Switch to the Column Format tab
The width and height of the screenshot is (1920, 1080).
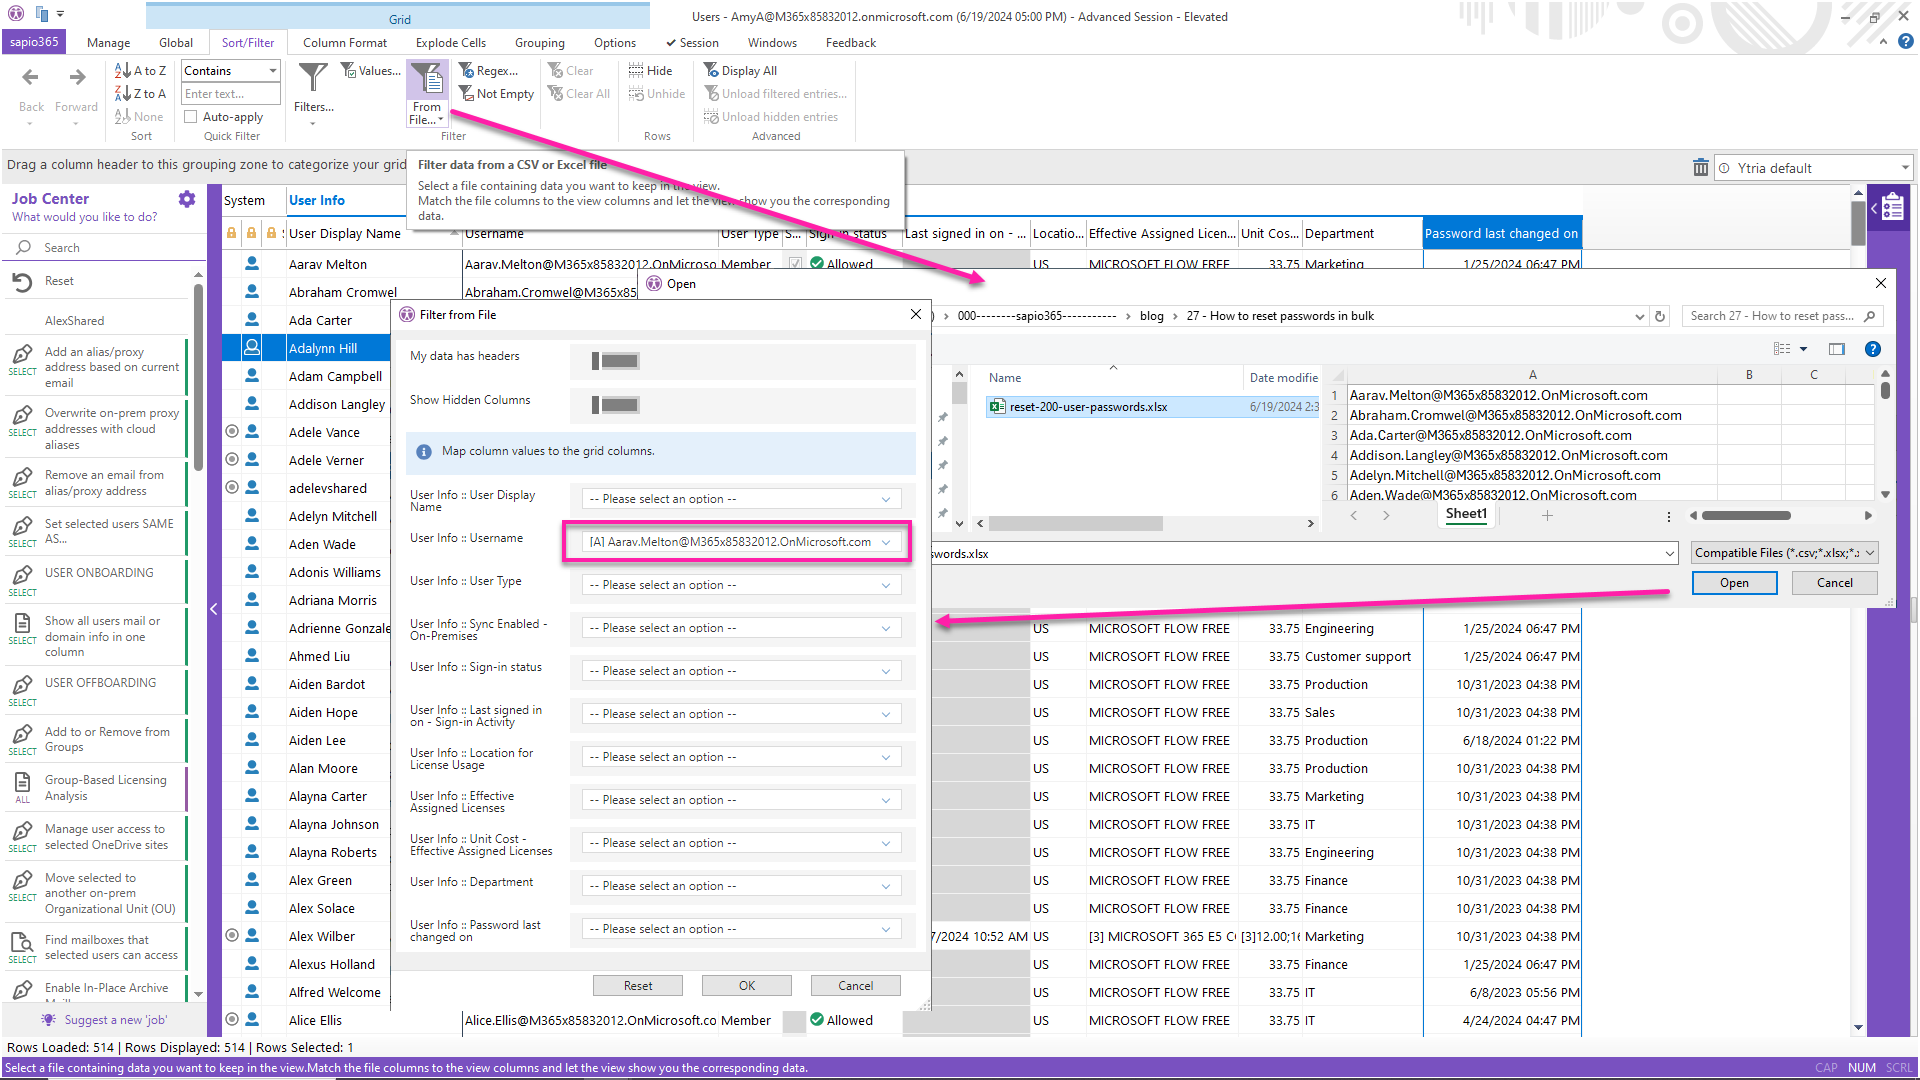tap(344, 43)
